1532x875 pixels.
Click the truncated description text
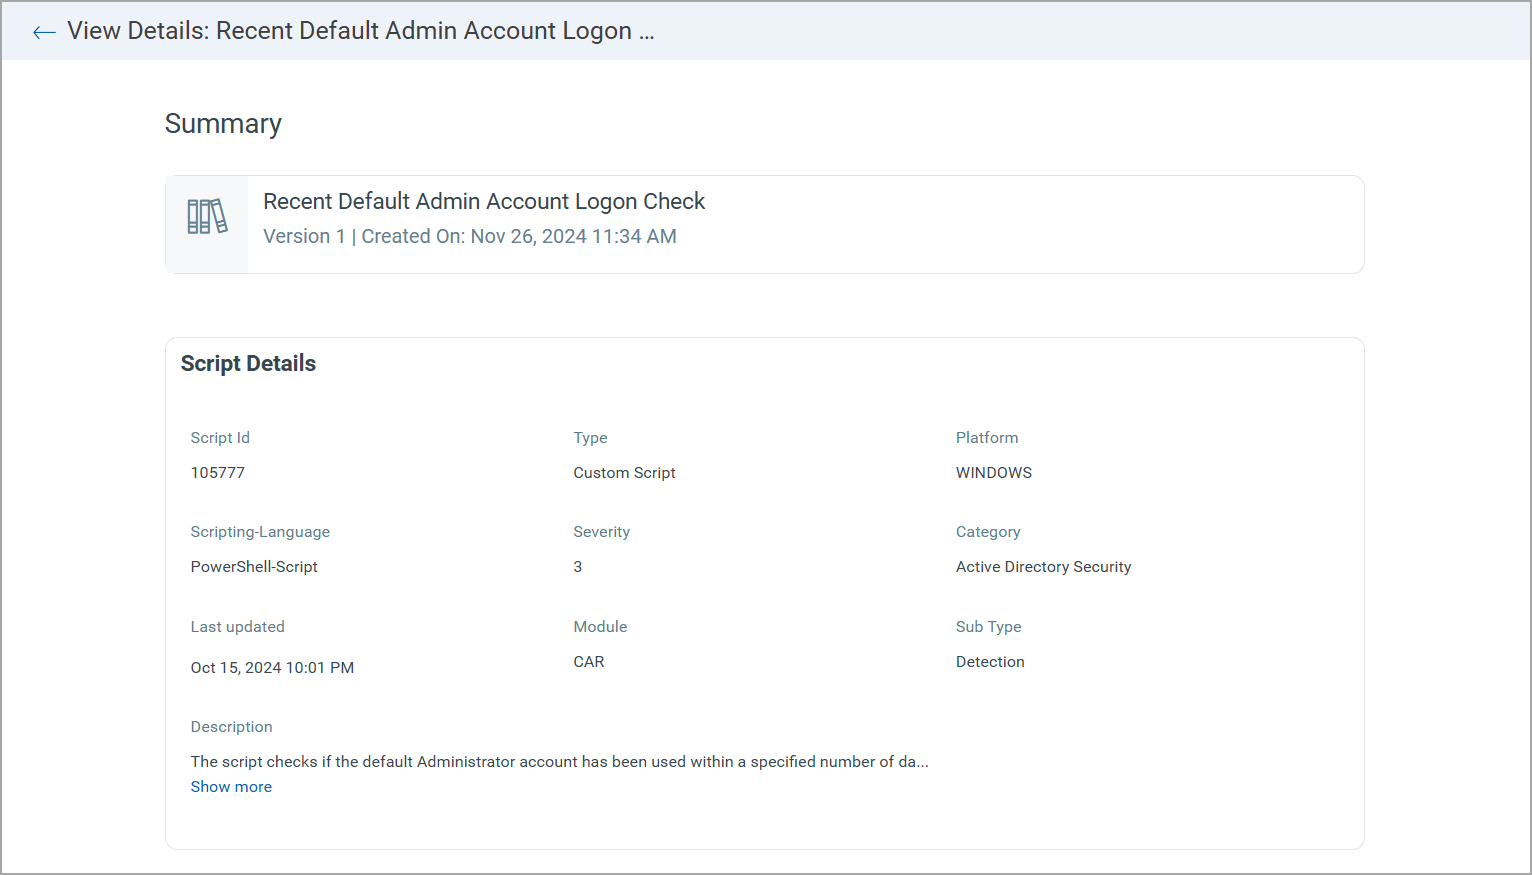[x=559, y=762]
